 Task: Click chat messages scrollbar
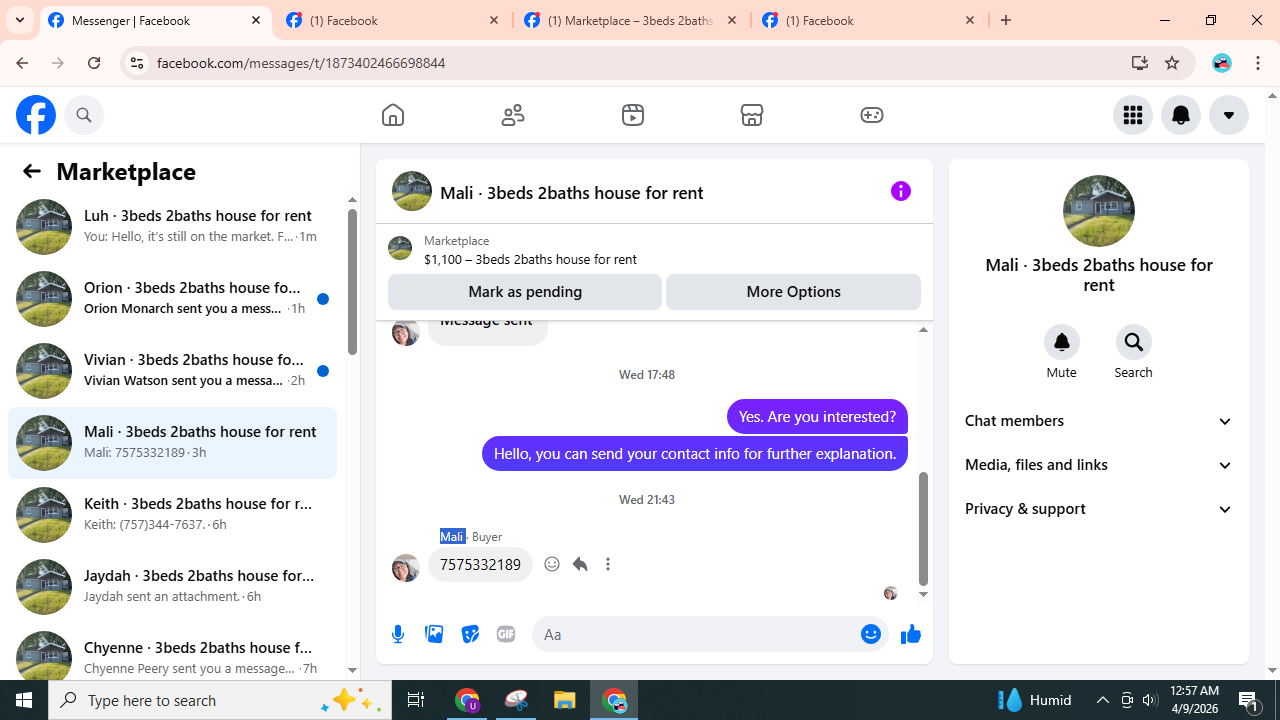coord(923,529)
